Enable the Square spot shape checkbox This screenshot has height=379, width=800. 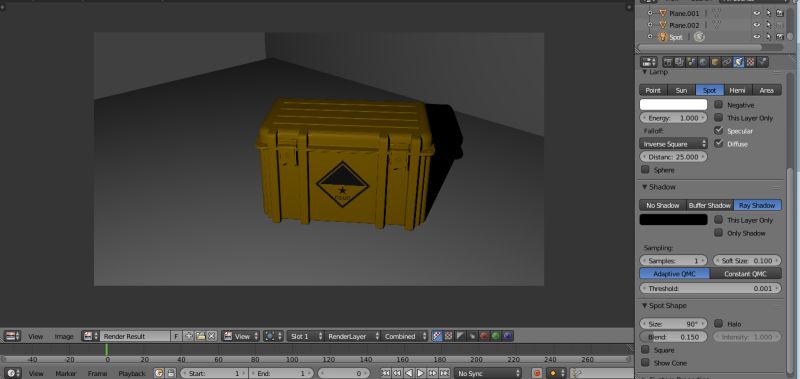pos(645,350)
